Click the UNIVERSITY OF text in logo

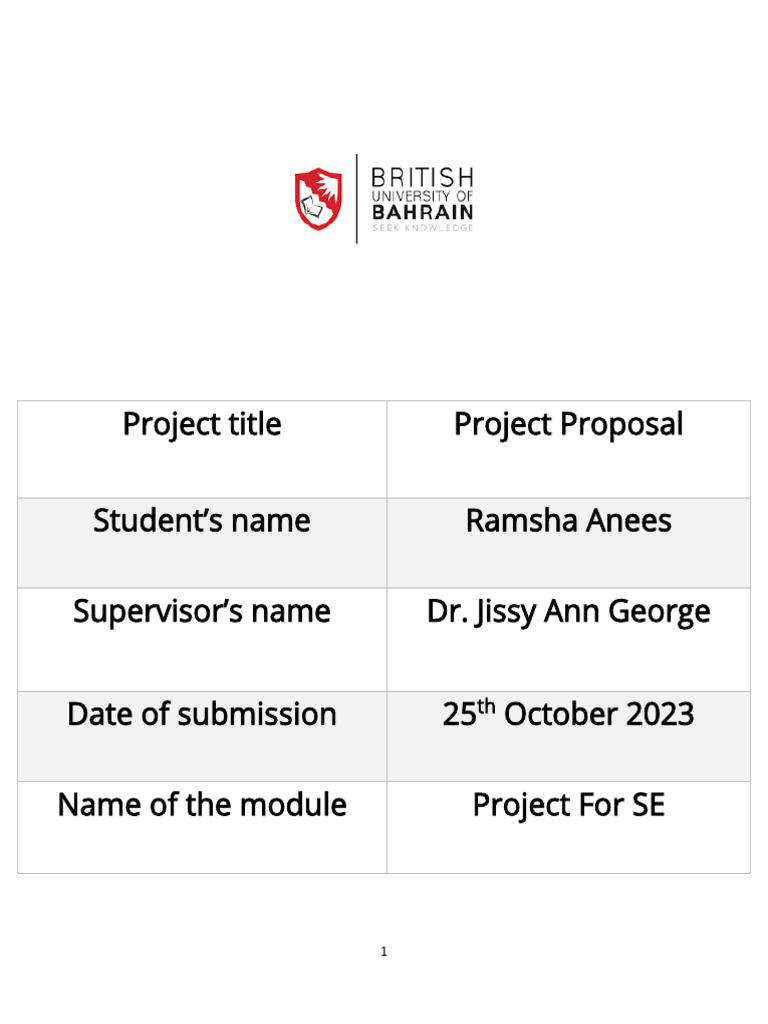(422, 197)
